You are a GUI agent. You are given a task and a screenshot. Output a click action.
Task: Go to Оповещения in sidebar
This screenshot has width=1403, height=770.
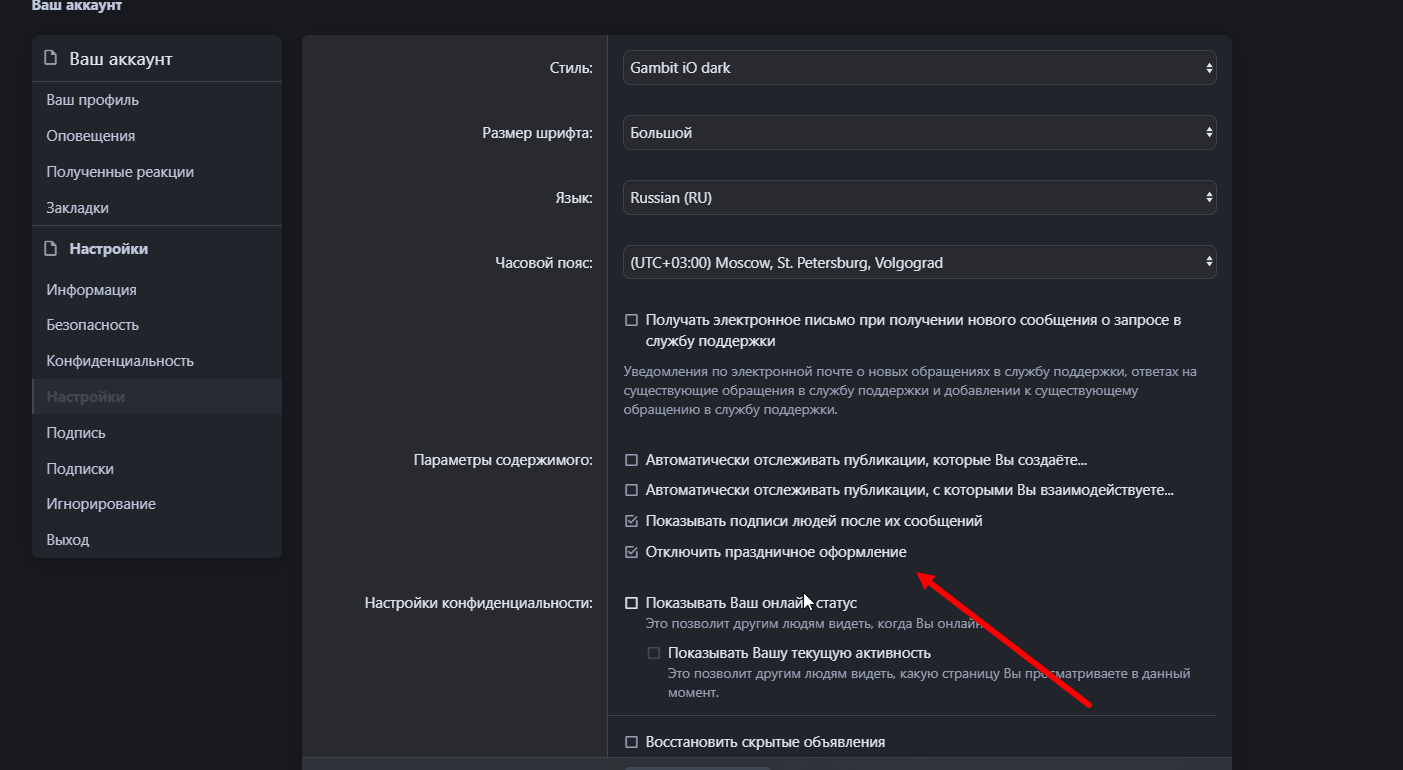tap(90, 136)
